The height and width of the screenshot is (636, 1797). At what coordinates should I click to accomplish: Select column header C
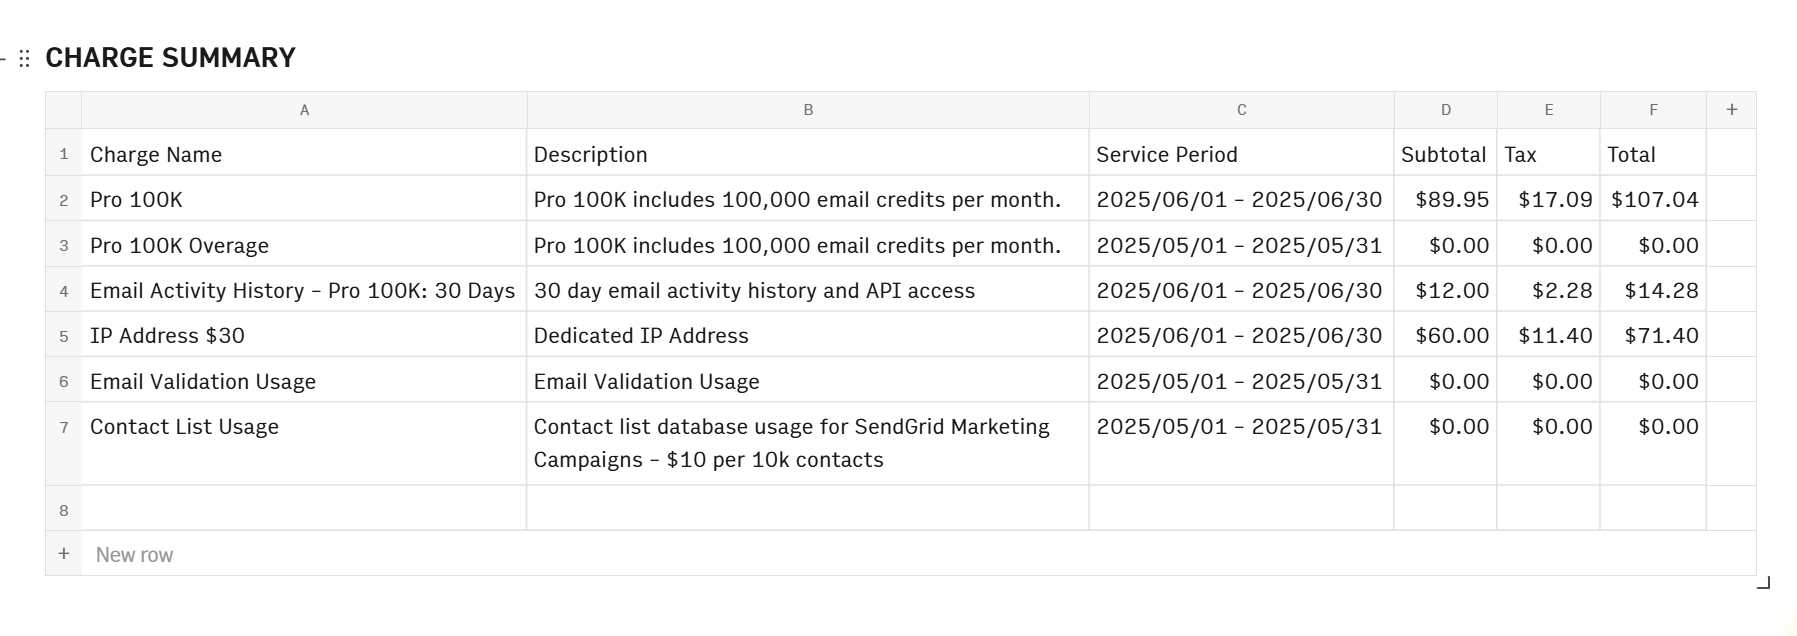click(x=1240, y=109)
